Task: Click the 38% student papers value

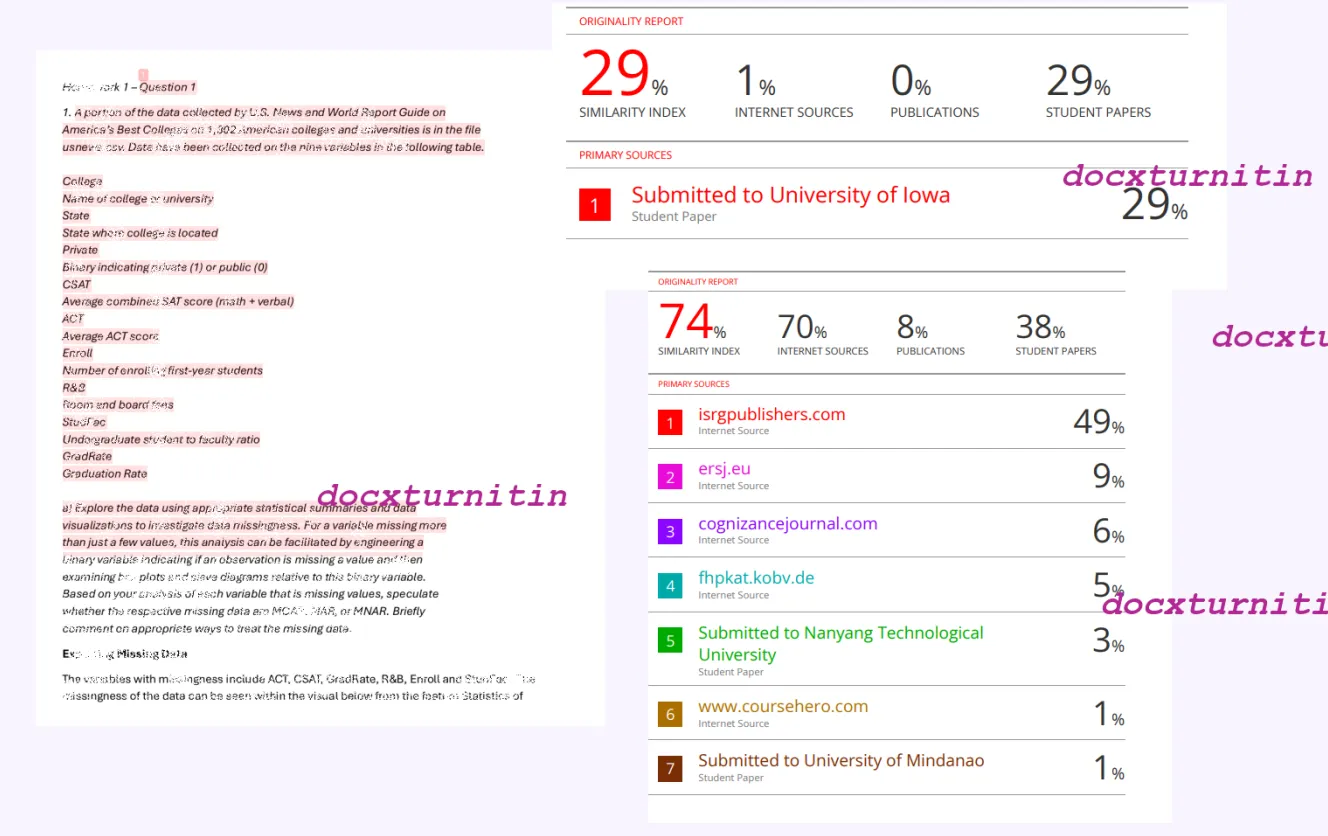Action: coord(1040,327)
